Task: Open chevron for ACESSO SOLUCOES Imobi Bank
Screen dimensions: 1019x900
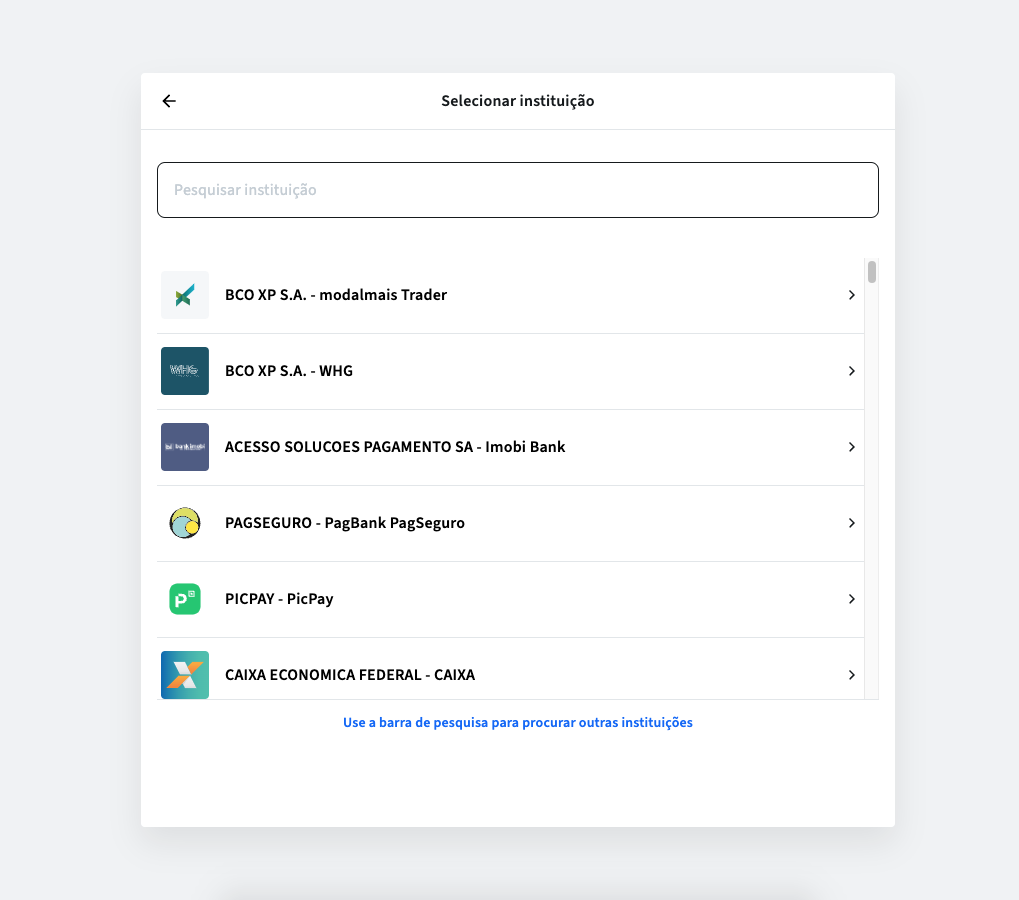Action: click(x=851, y=447)
